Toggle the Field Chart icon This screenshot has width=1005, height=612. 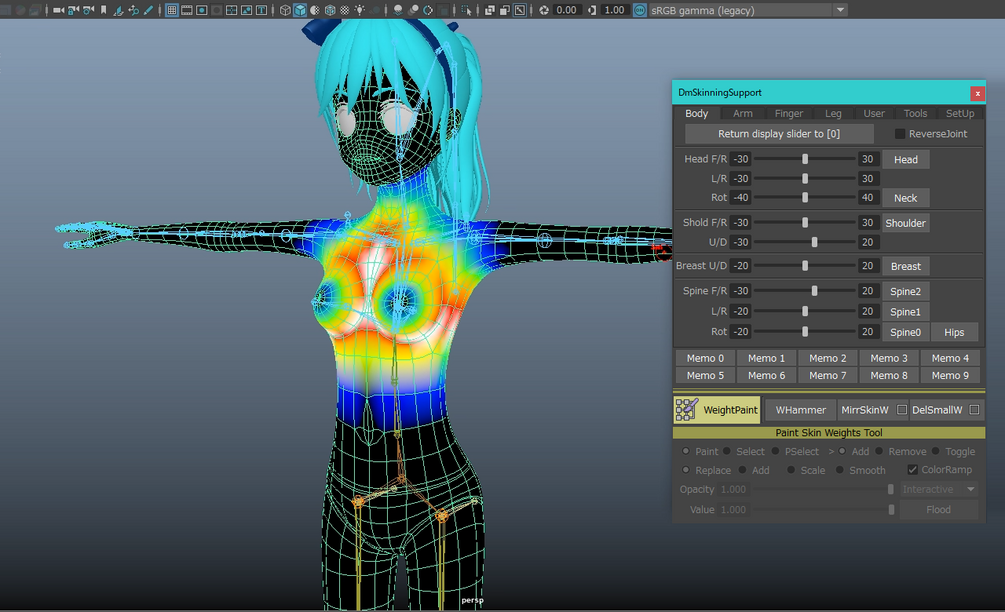(231, 10)
